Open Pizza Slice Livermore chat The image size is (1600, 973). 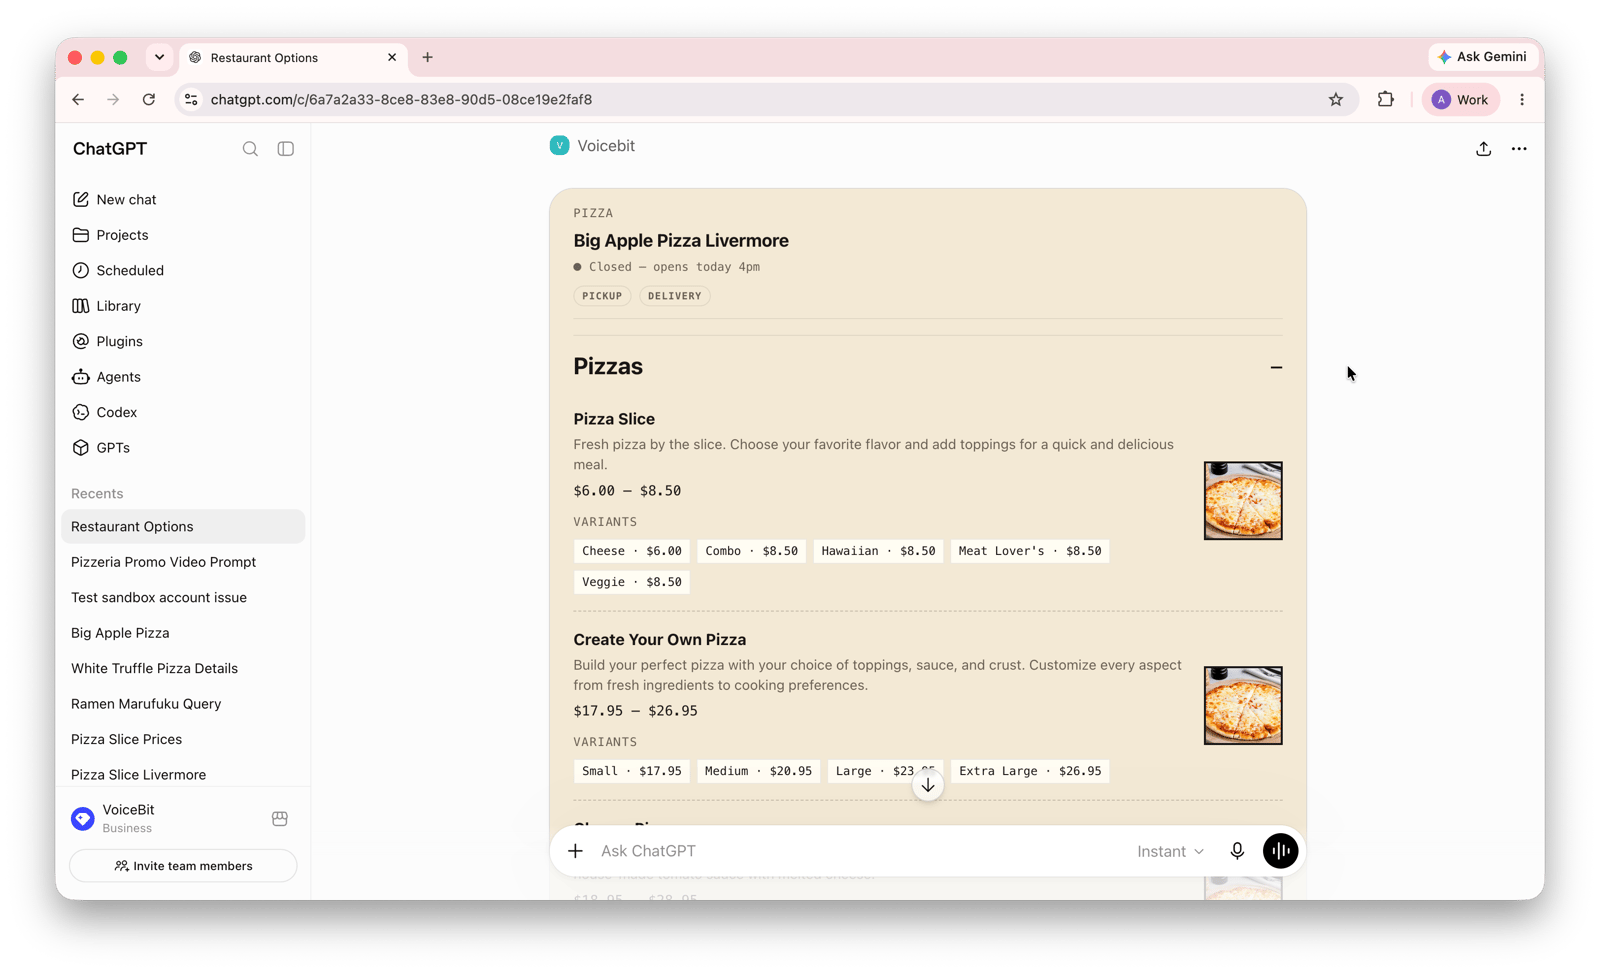coord(183,775)
